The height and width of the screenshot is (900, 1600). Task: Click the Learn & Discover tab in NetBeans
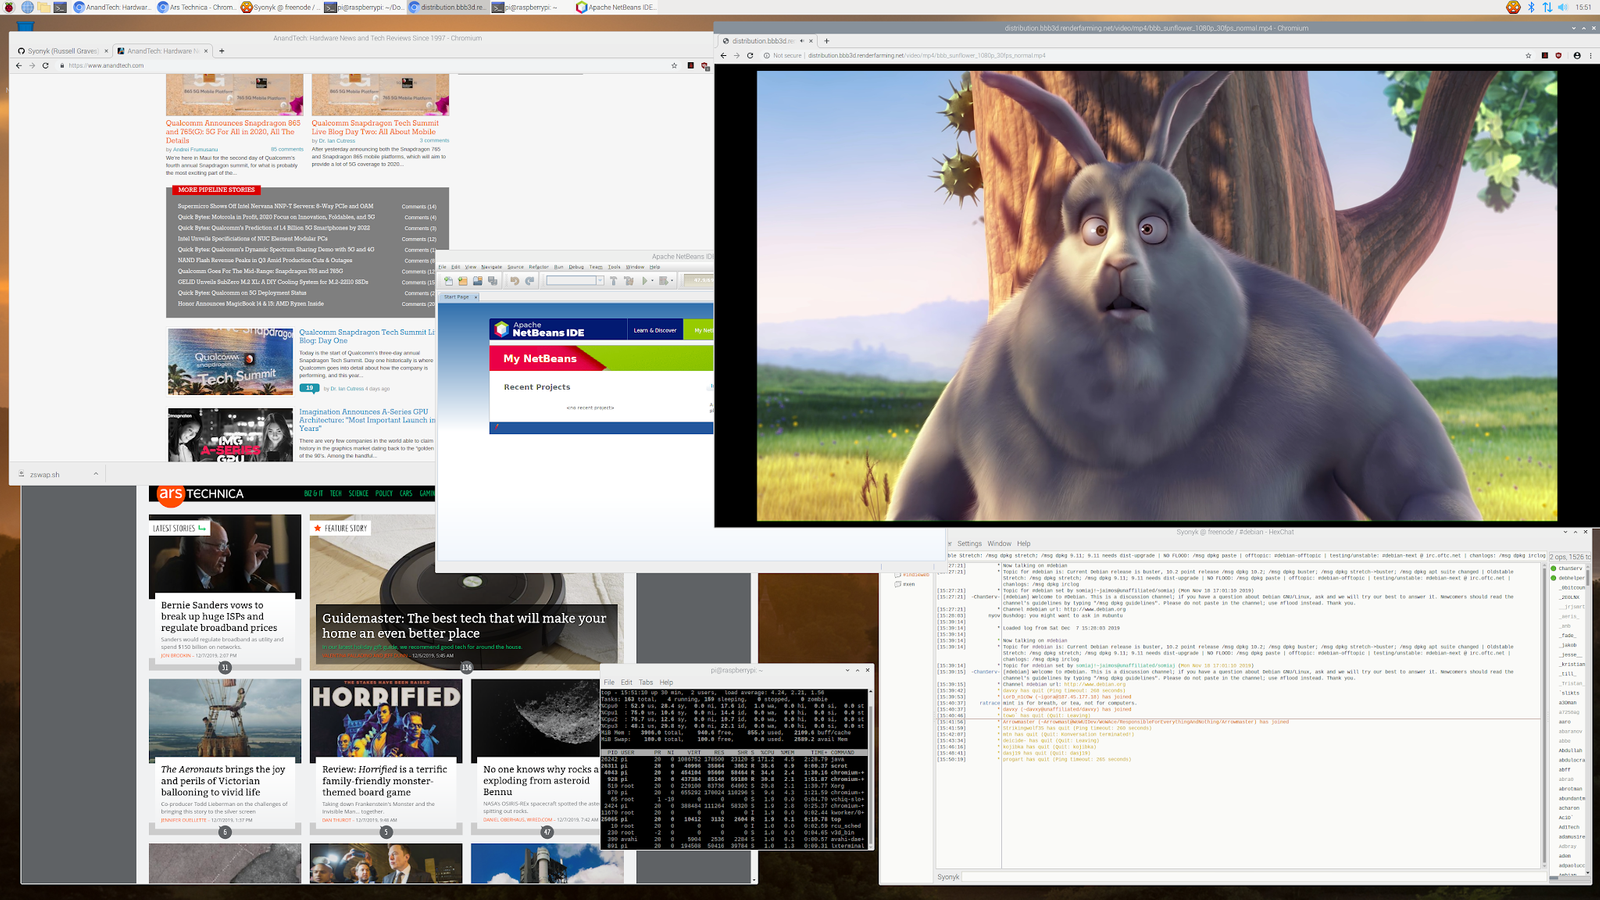tap(655, 330)
